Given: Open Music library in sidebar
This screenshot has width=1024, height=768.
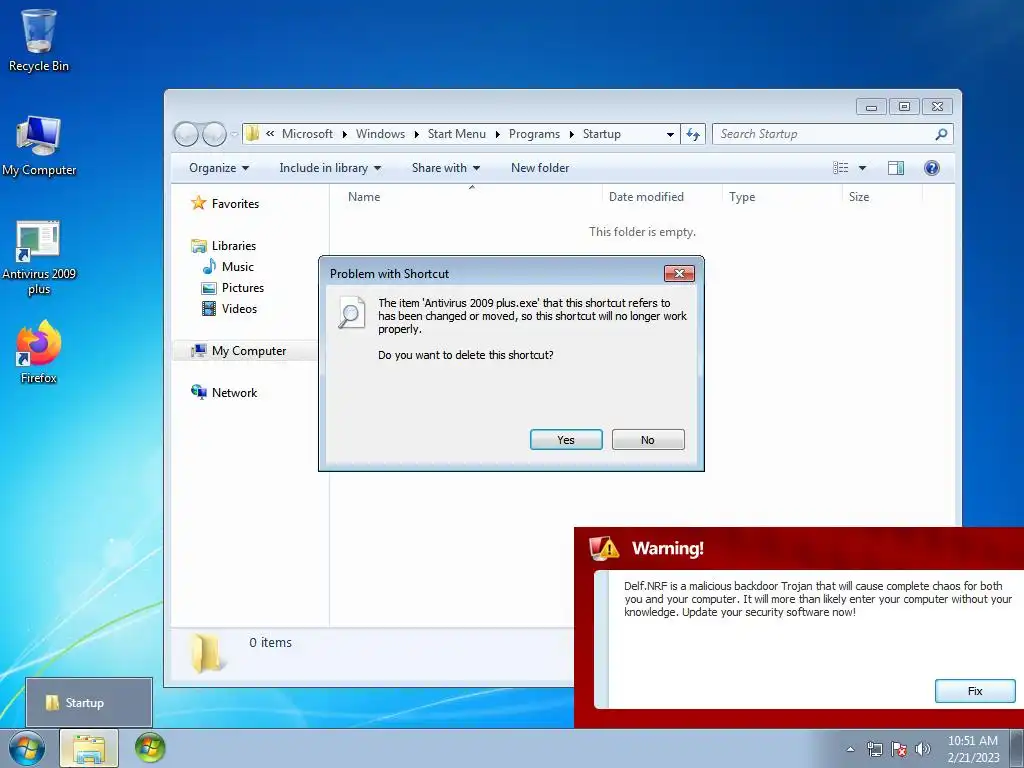Looking at the screenshot, I should [x=229, y=266].
